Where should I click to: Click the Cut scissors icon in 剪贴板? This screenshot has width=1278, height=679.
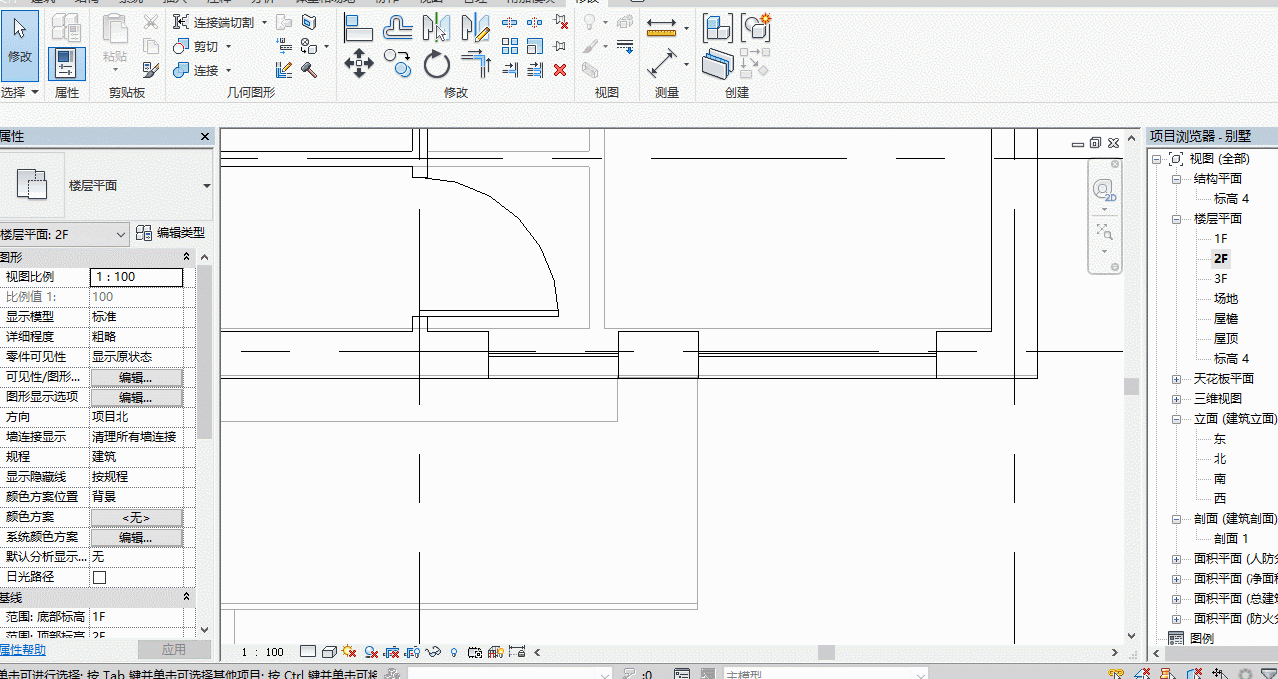(x=151, y=22)
